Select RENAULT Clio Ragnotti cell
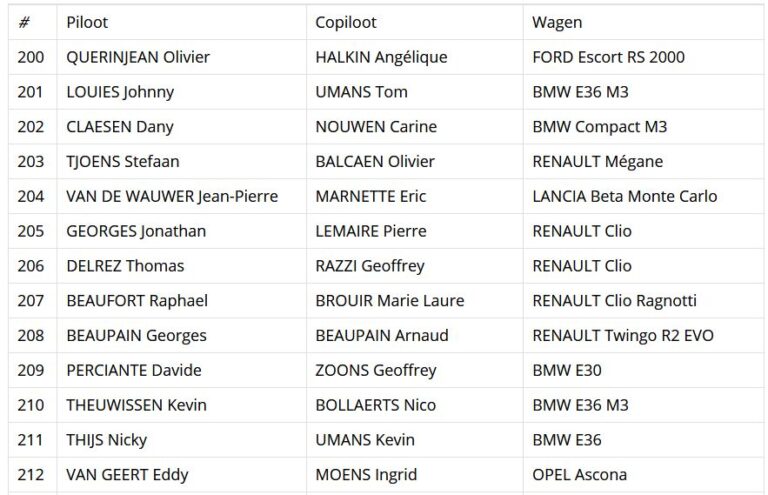 point(643,301)
